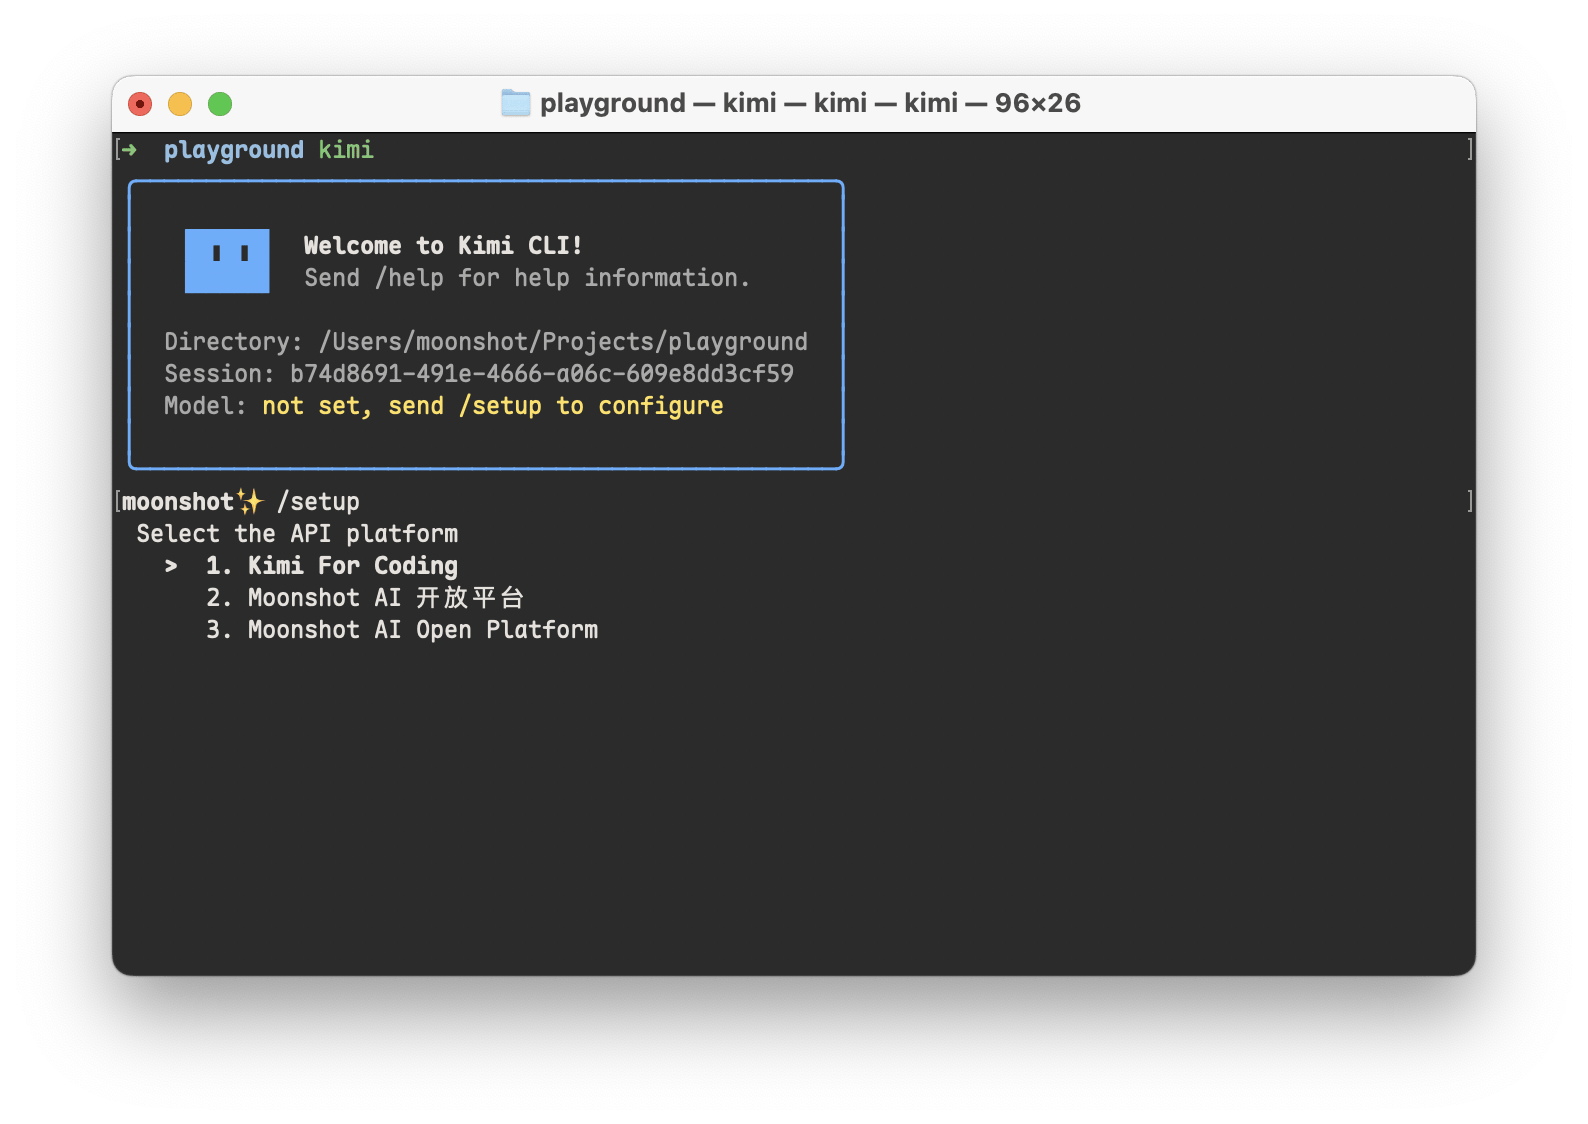Click the folder icon in the title bar
The height and width of the screenshot is (1124, 1588).
[x=515, y=103]
